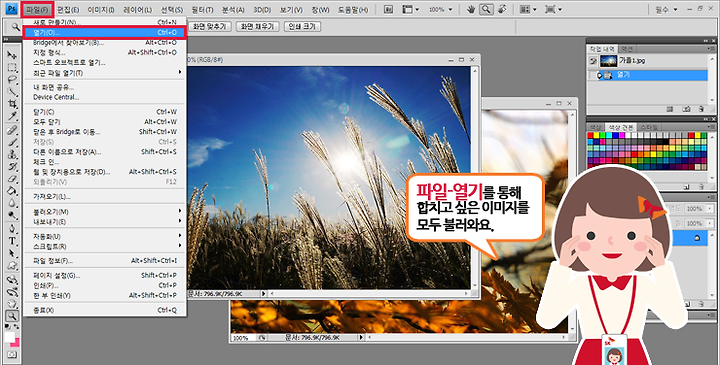The height and width of the screenshot is (365, 720).
Task: Select the Zoom tool in toolbox
Action: (12, 315)
